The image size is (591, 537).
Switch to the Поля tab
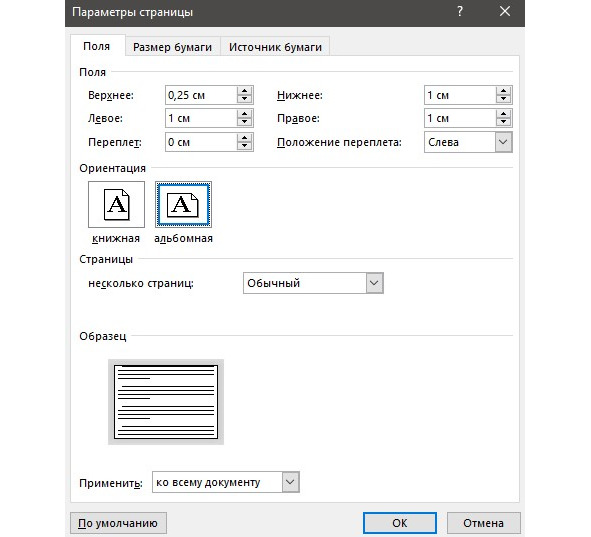97,46
